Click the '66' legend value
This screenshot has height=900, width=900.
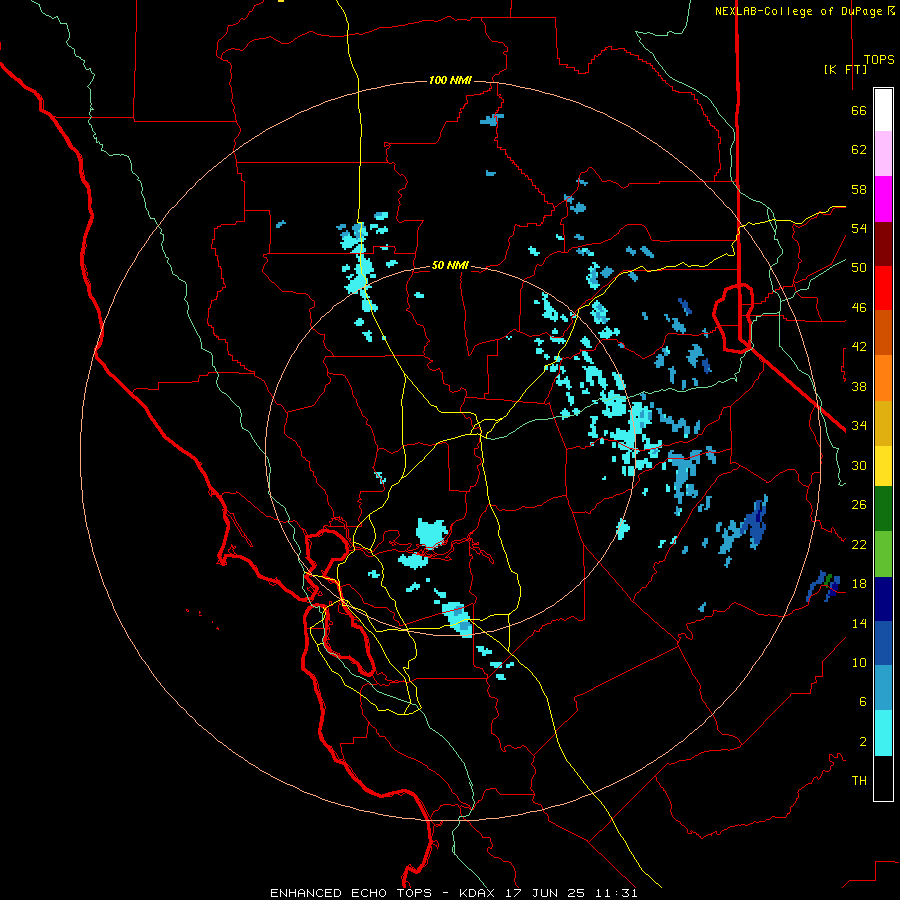click(x=859, y=111)
